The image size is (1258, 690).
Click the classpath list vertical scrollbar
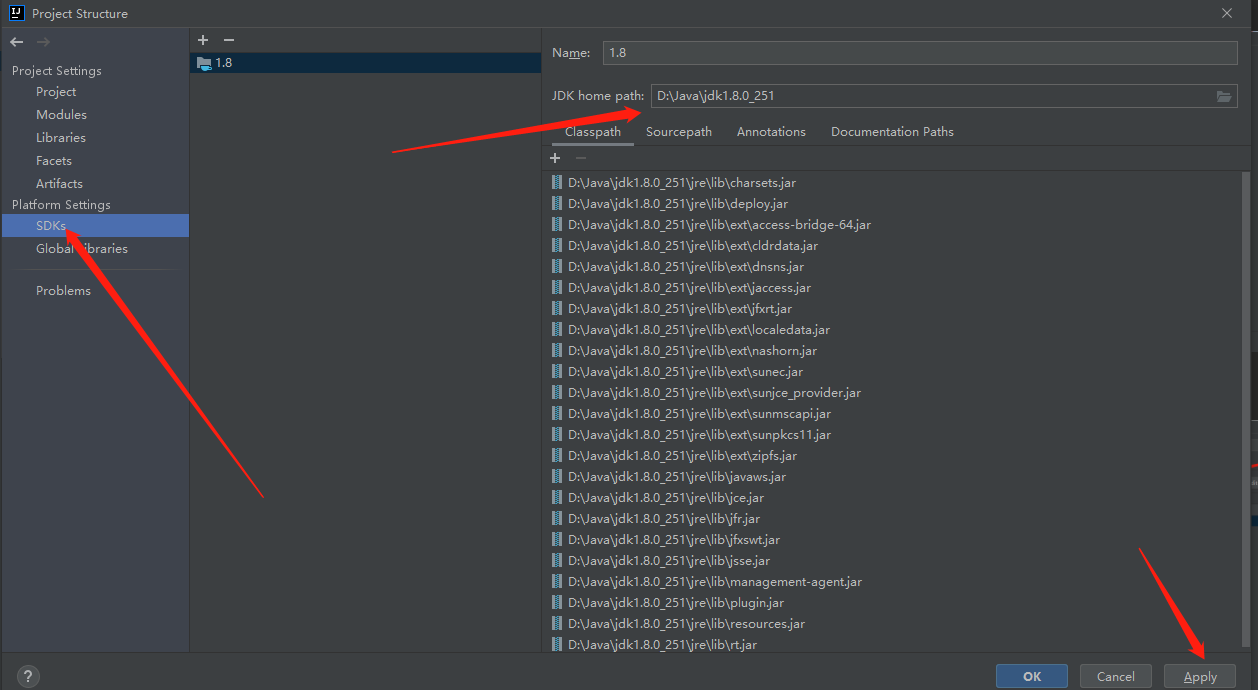click(1245, 408)
